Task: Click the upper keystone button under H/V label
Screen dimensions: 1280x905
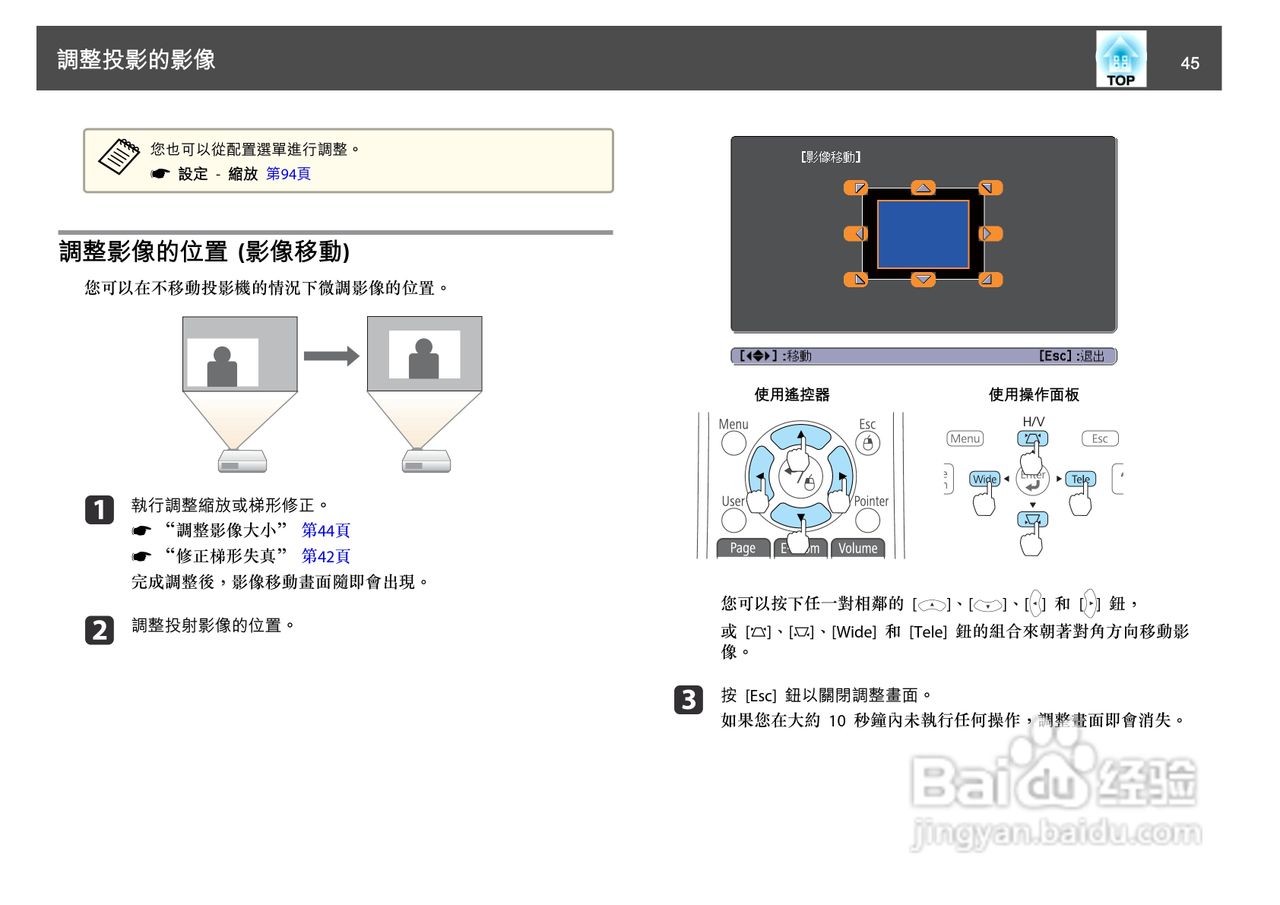Action: tap(1031, 438)
